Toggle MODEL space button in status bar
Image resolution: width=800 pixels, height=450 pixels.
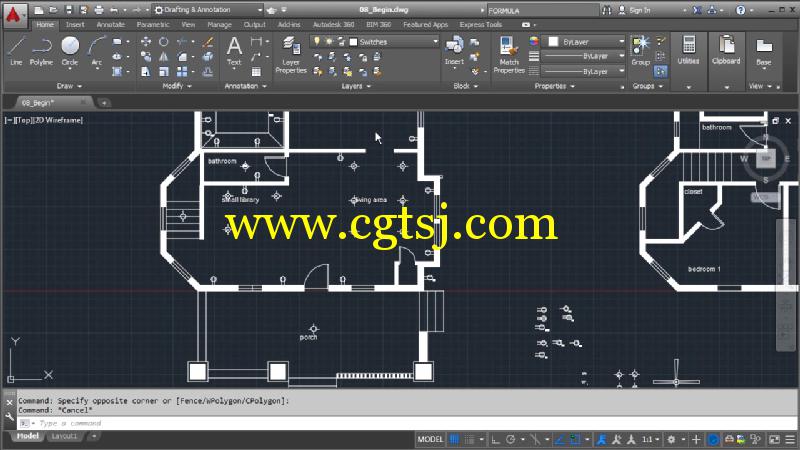(x=430, y=439)
